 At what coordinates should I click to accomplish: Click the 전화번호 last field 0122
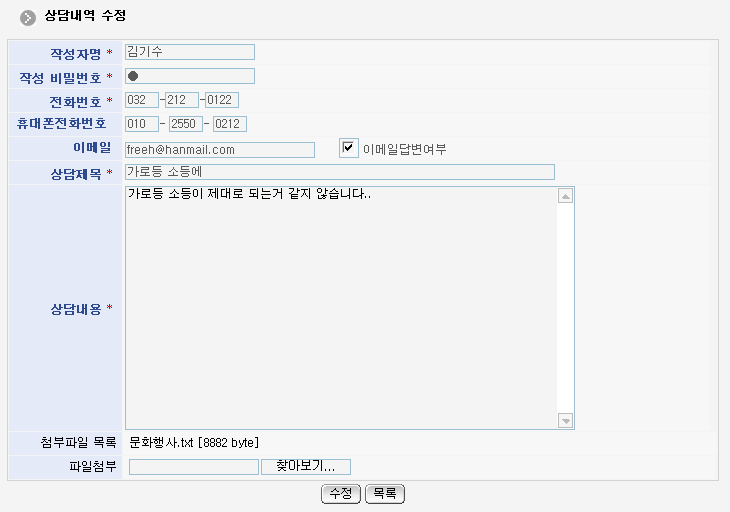(x=222, y=100)
